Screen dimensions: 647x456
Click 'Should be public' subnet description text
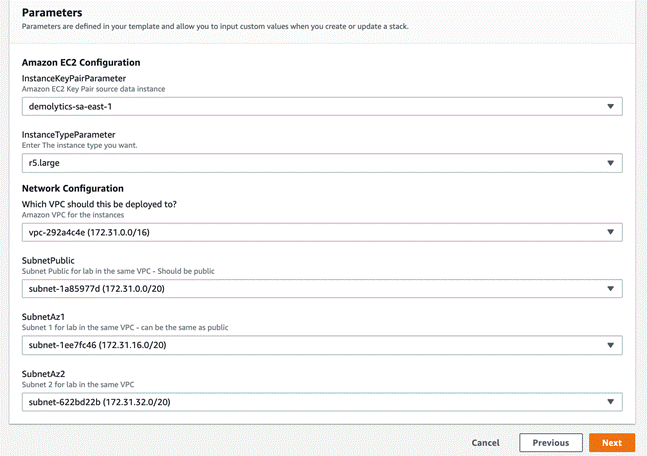(186, 271)
